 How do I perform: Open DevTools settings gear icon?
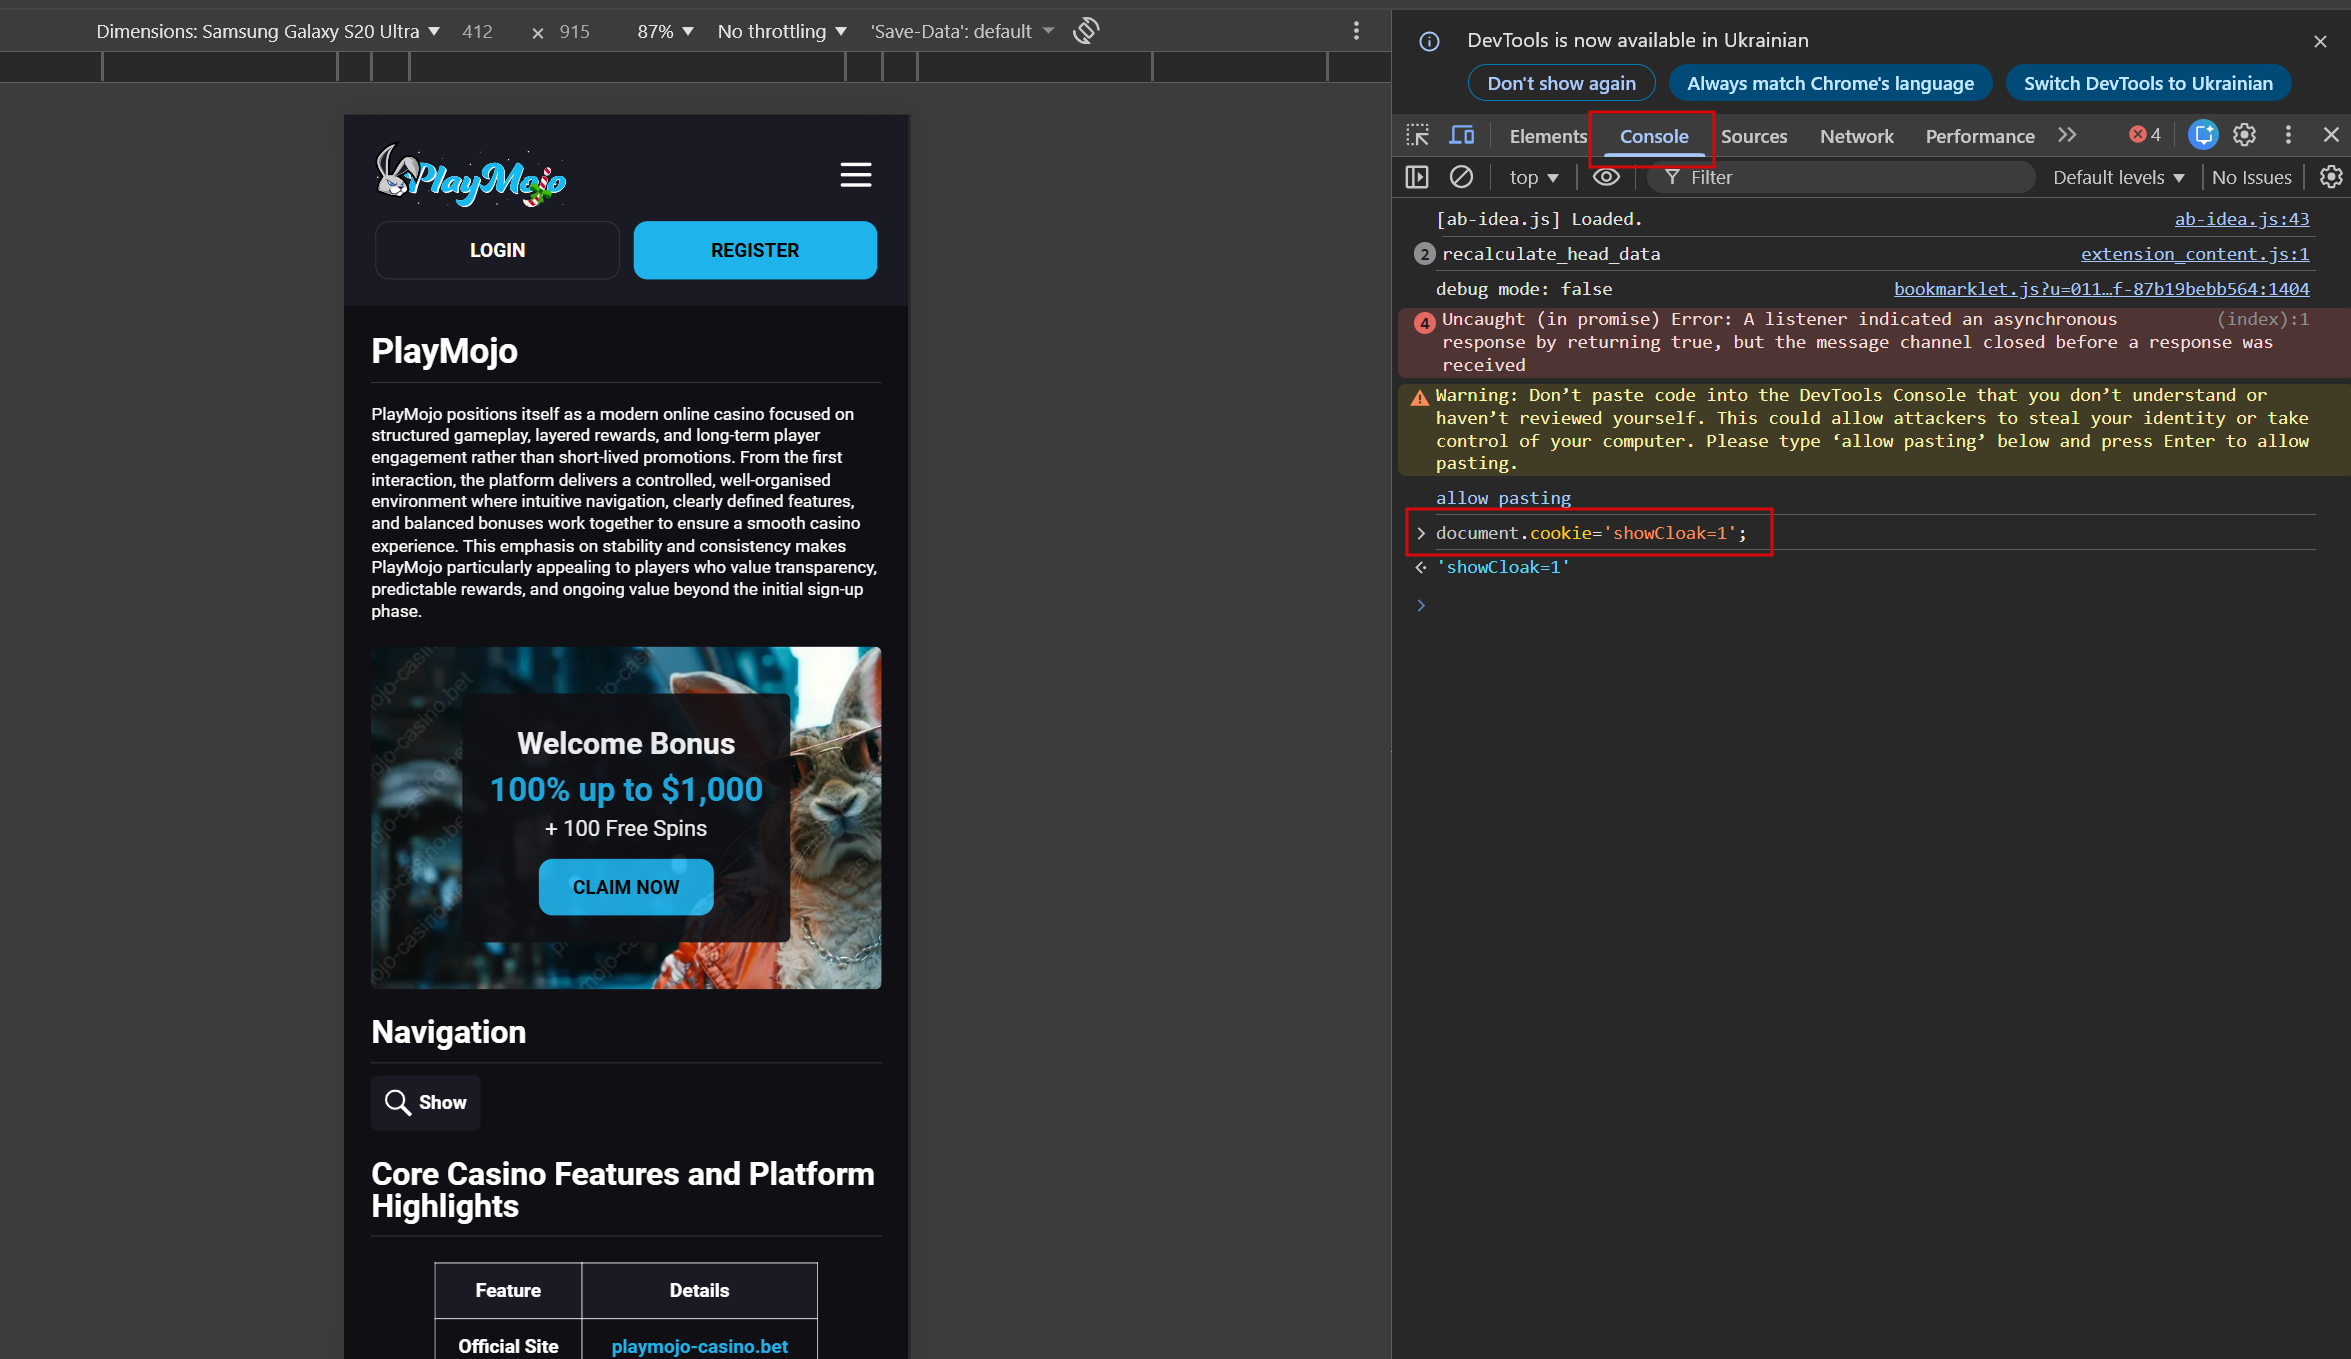(2244, 135)
